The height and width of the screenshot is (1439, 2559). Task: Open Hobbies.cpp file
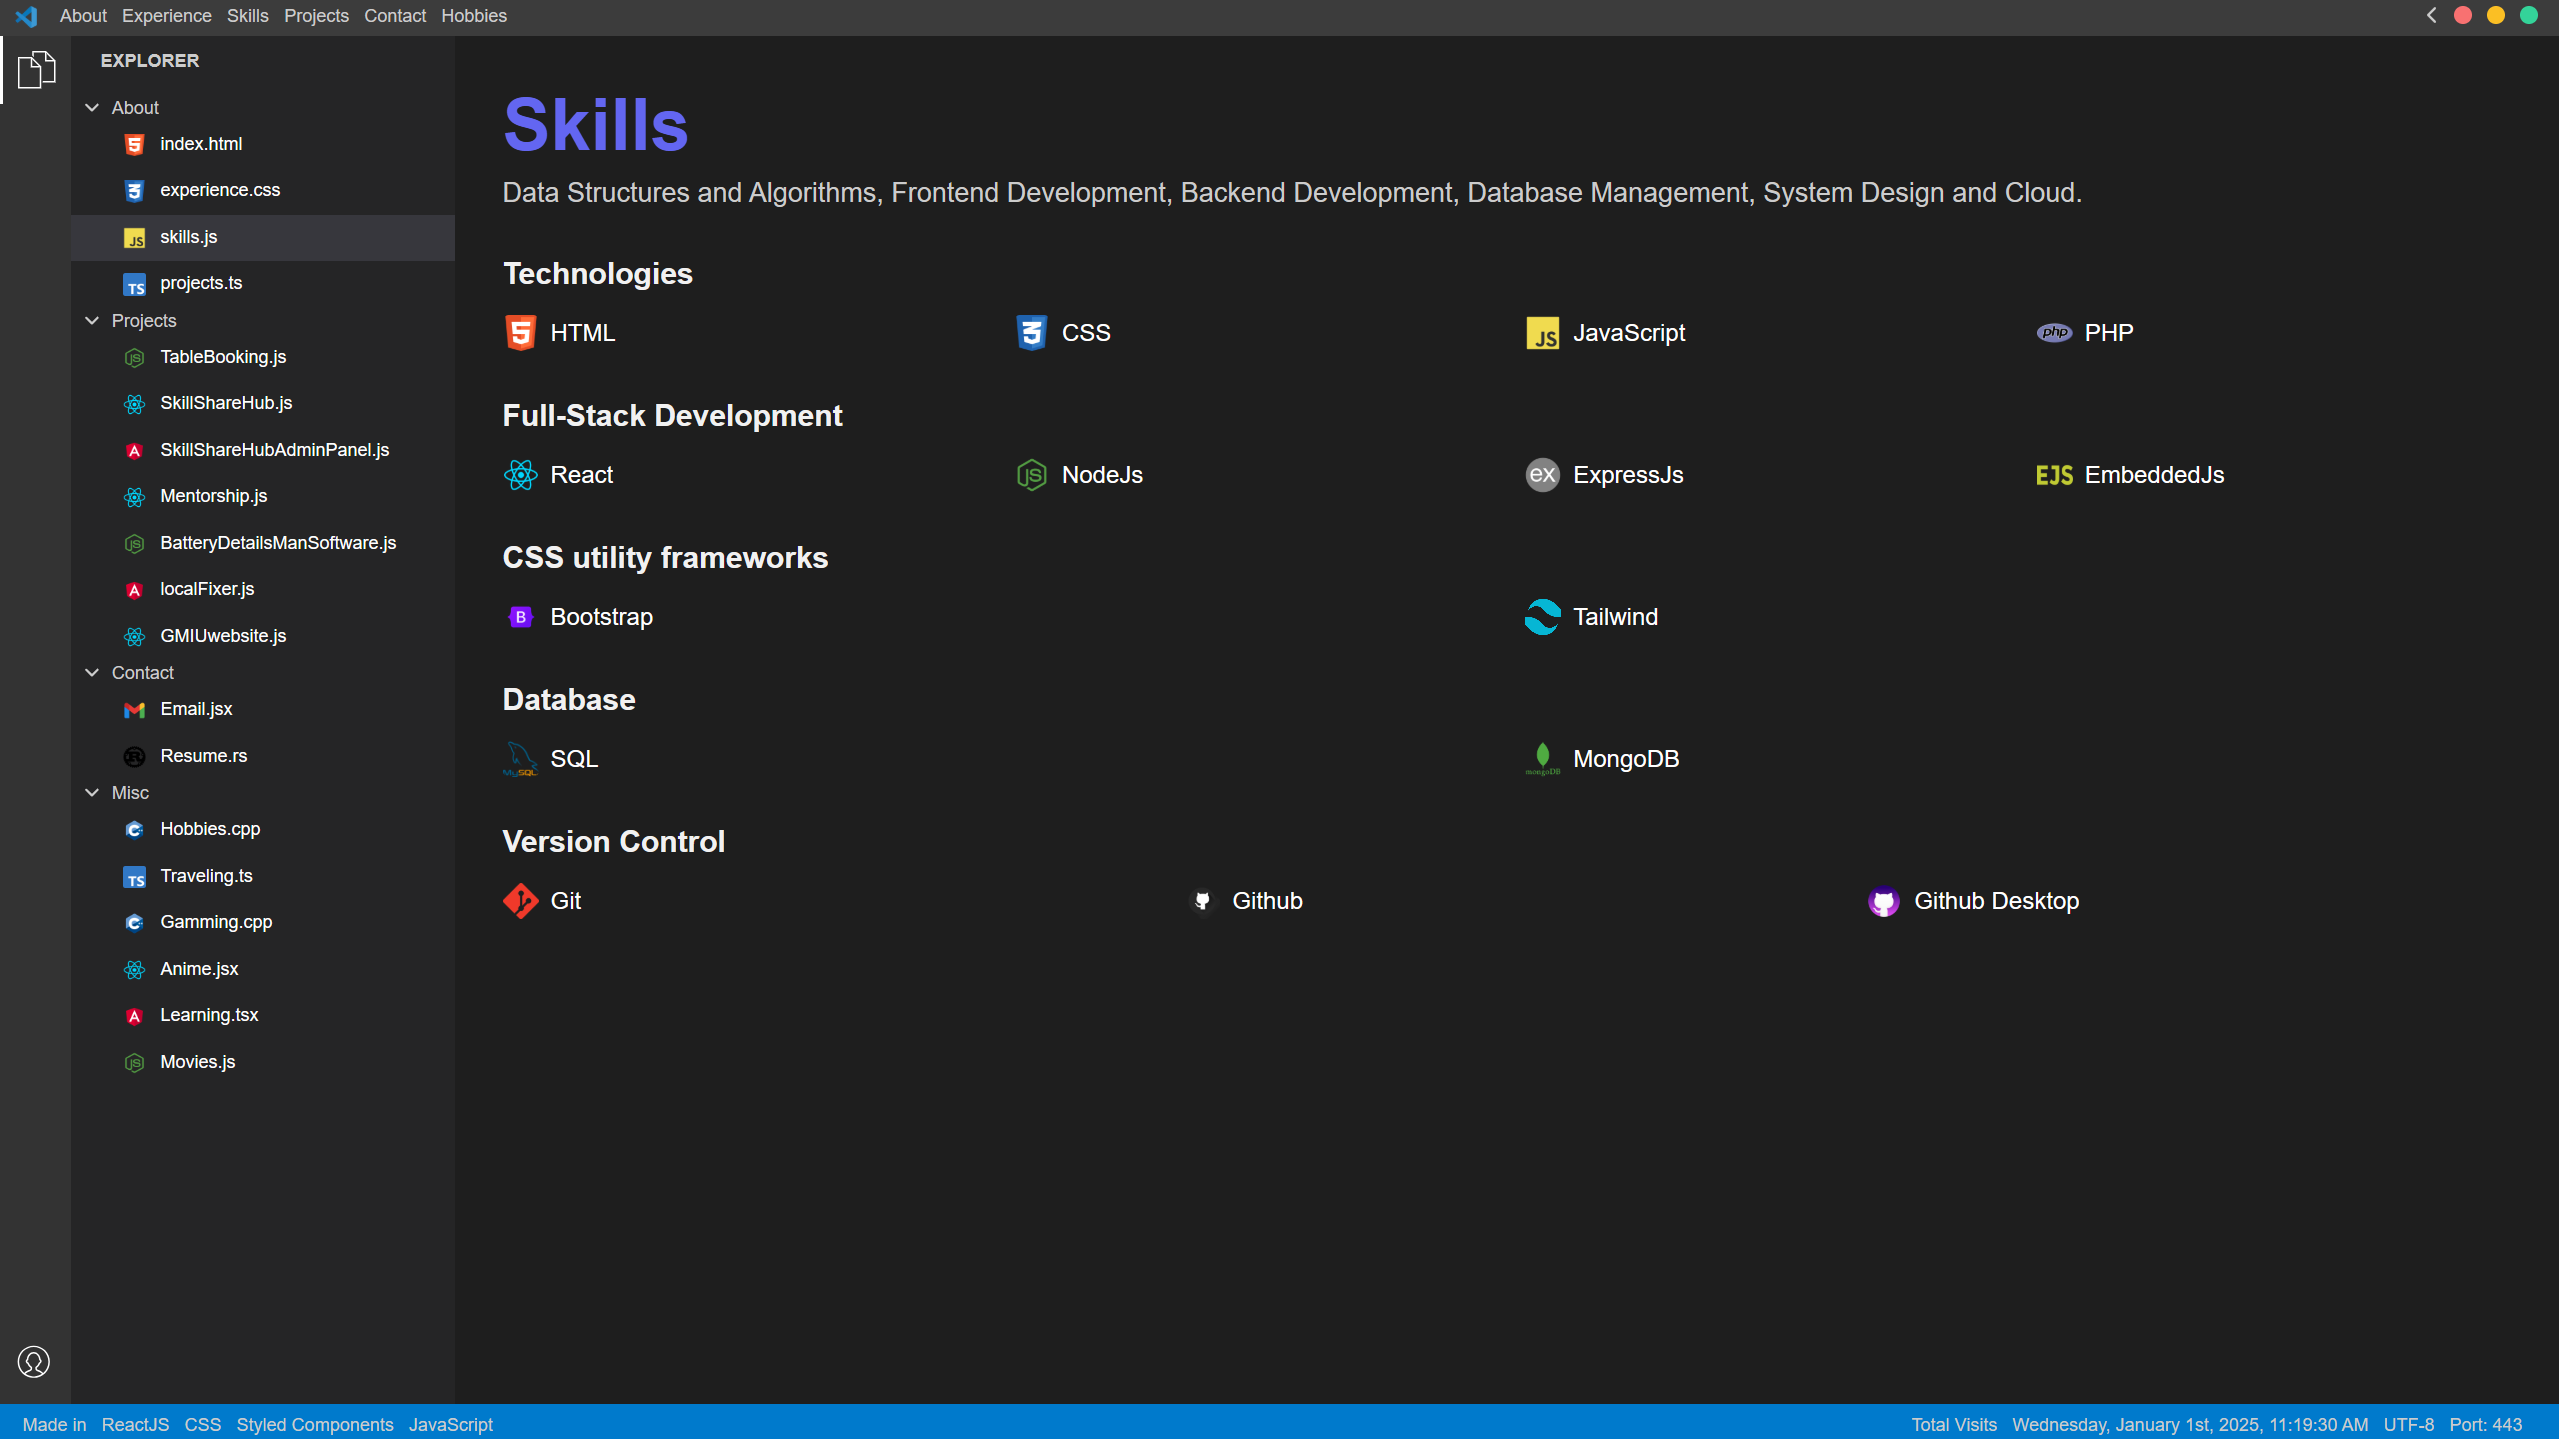tap(263, 829)
